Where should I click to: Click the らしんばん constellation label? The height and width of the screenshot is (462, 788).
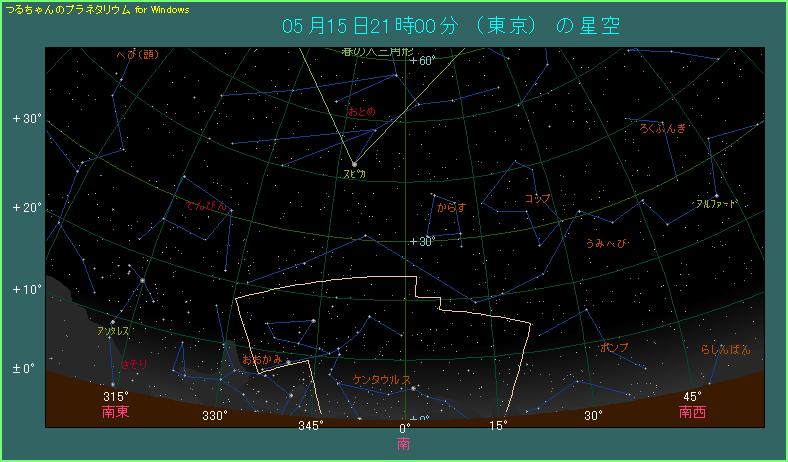(725, 349)
